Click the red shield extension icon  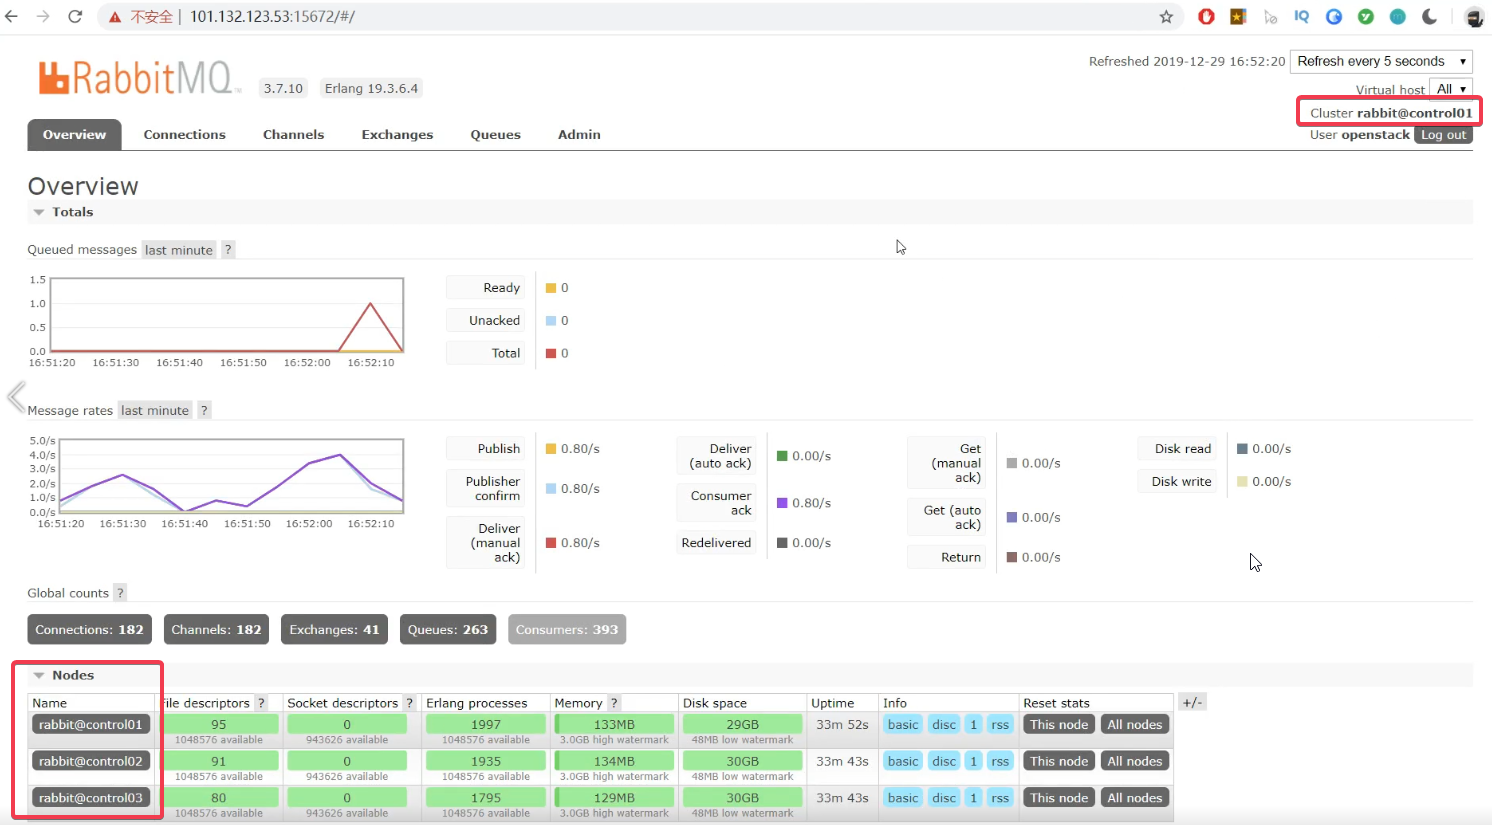1207,17
